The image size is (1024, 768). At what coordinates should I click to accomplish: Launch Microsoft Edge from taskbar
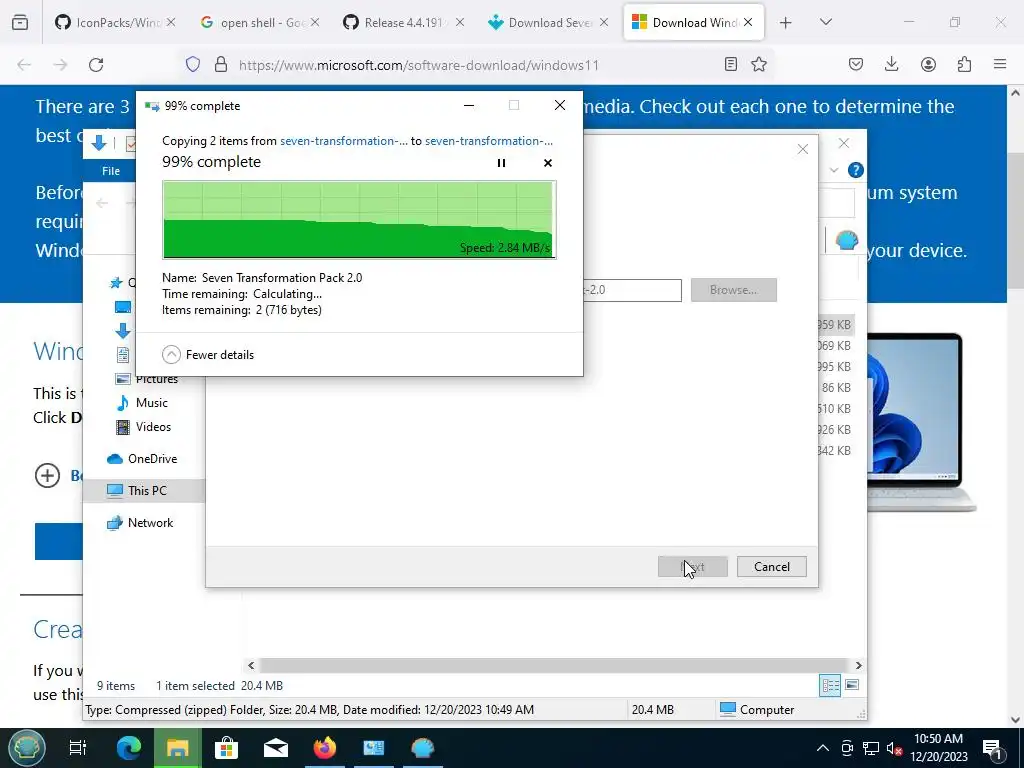[129, 748]
